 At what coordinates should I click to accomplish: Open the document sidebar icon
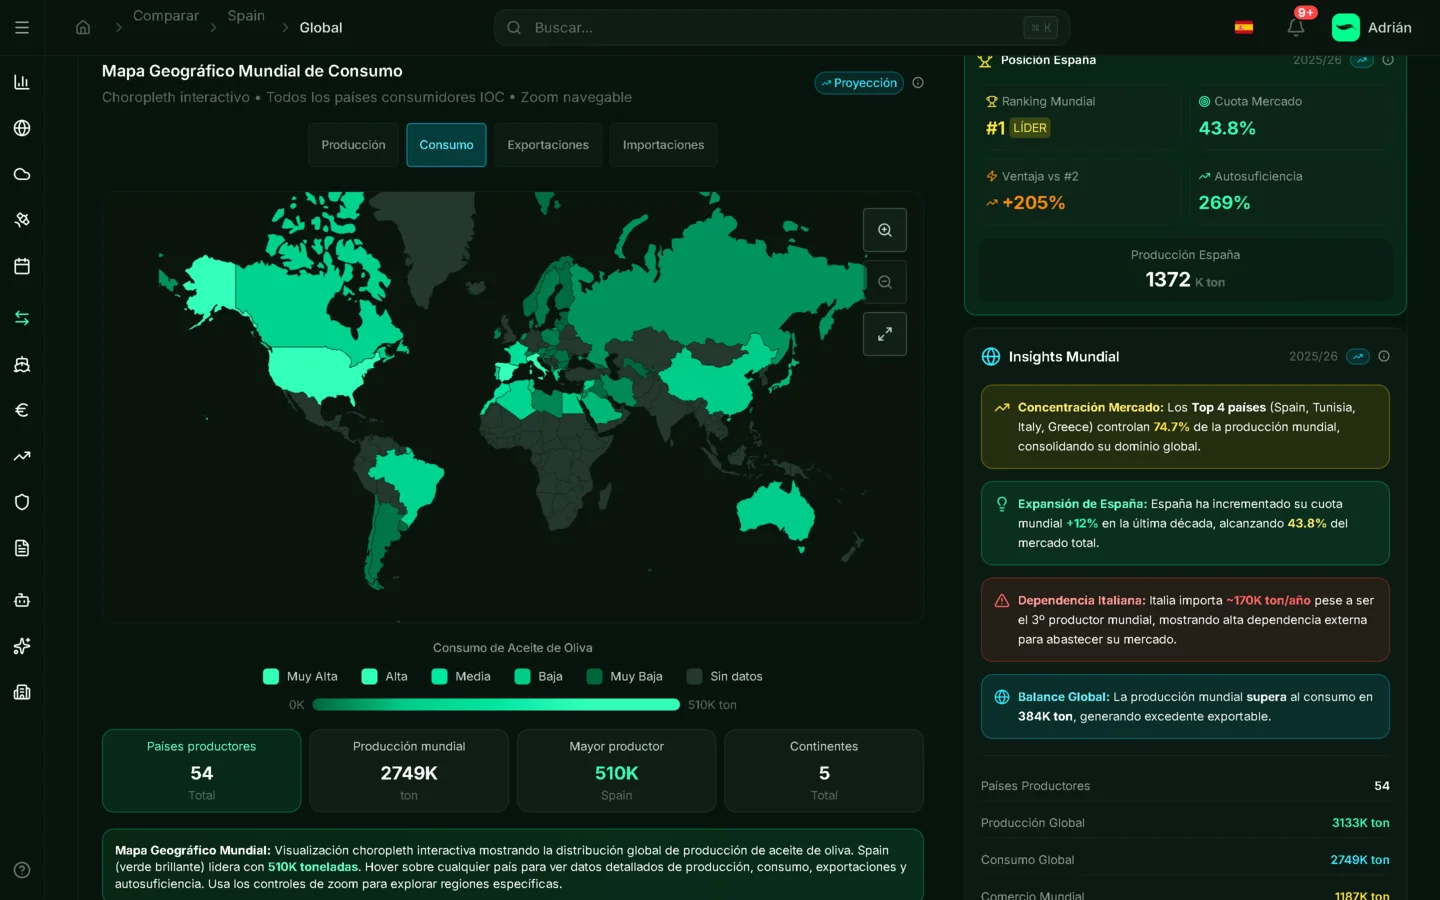(22, 548)
